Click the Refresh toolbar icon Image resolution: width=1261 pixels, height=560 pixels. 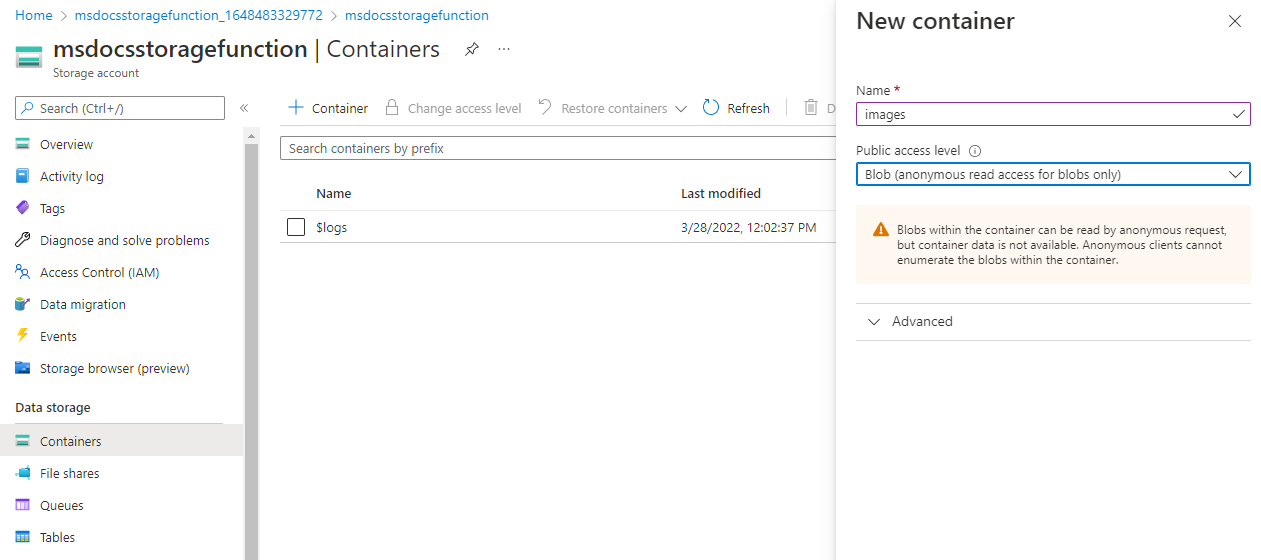tap(711, 108)
